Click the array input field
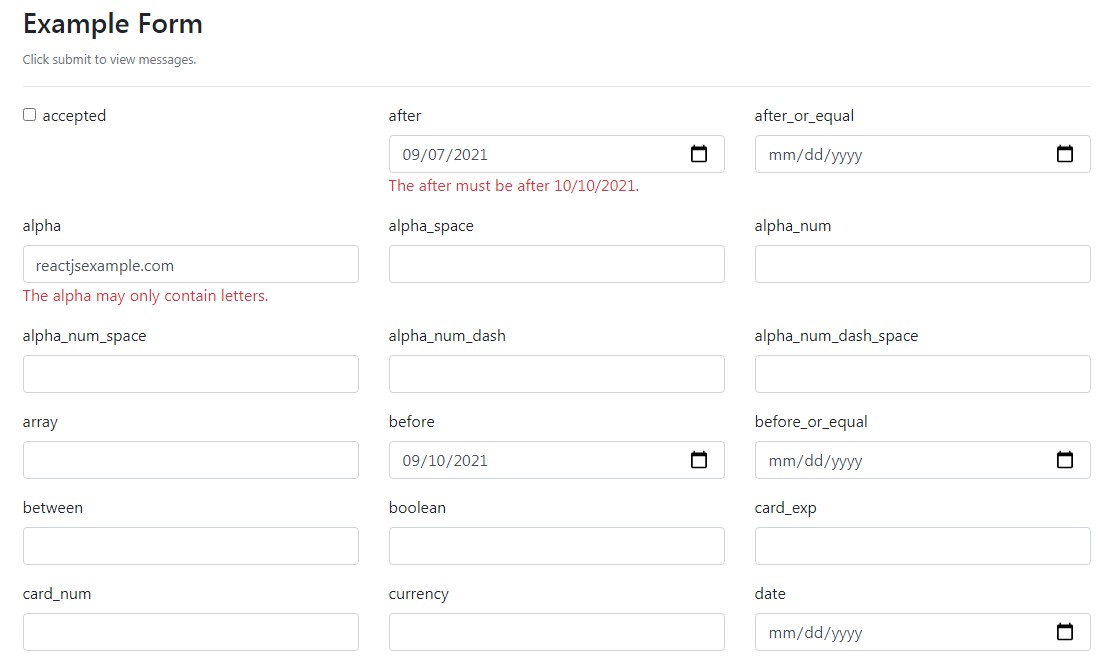1120x660 pixels. (190, 460)
